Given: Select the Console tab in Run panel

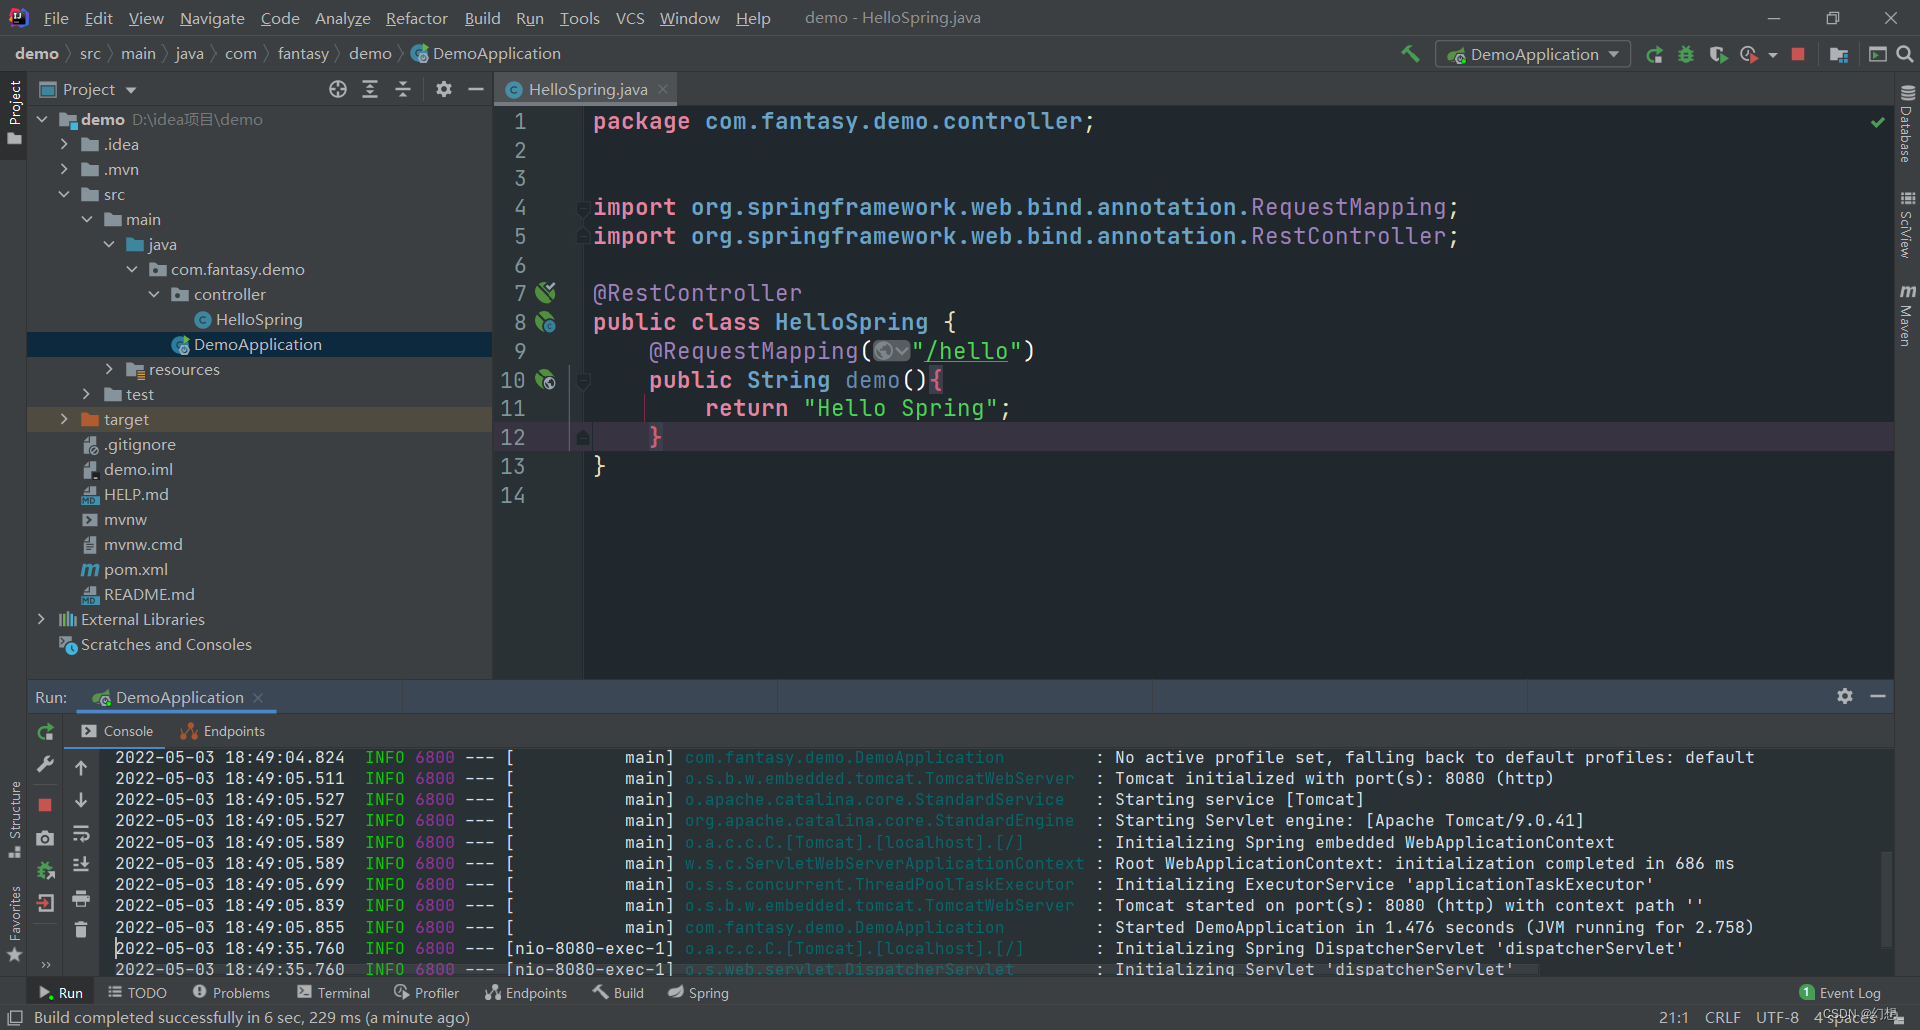Looking at the screenshot, I should (x=117, y=731).
